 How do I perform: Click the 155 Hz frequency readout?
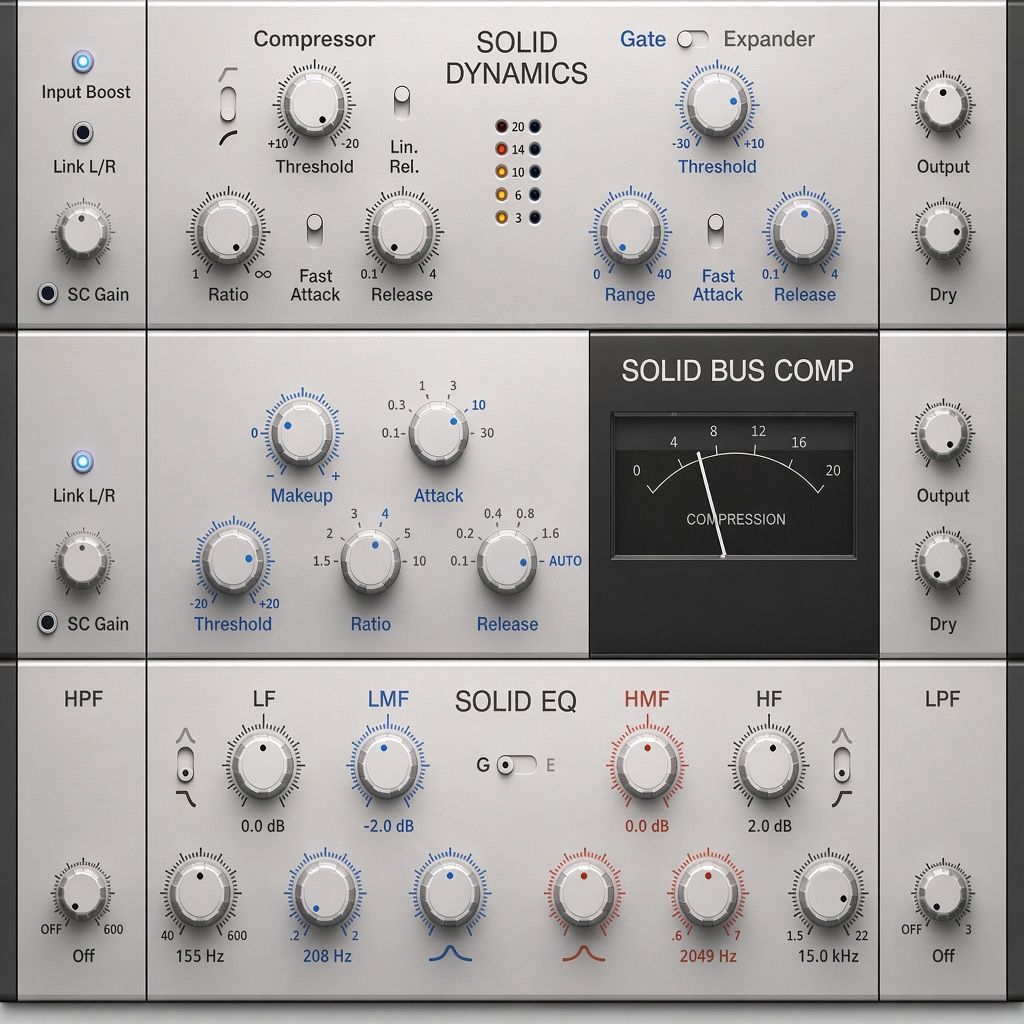pyautogui.click(x=200, y=956)
